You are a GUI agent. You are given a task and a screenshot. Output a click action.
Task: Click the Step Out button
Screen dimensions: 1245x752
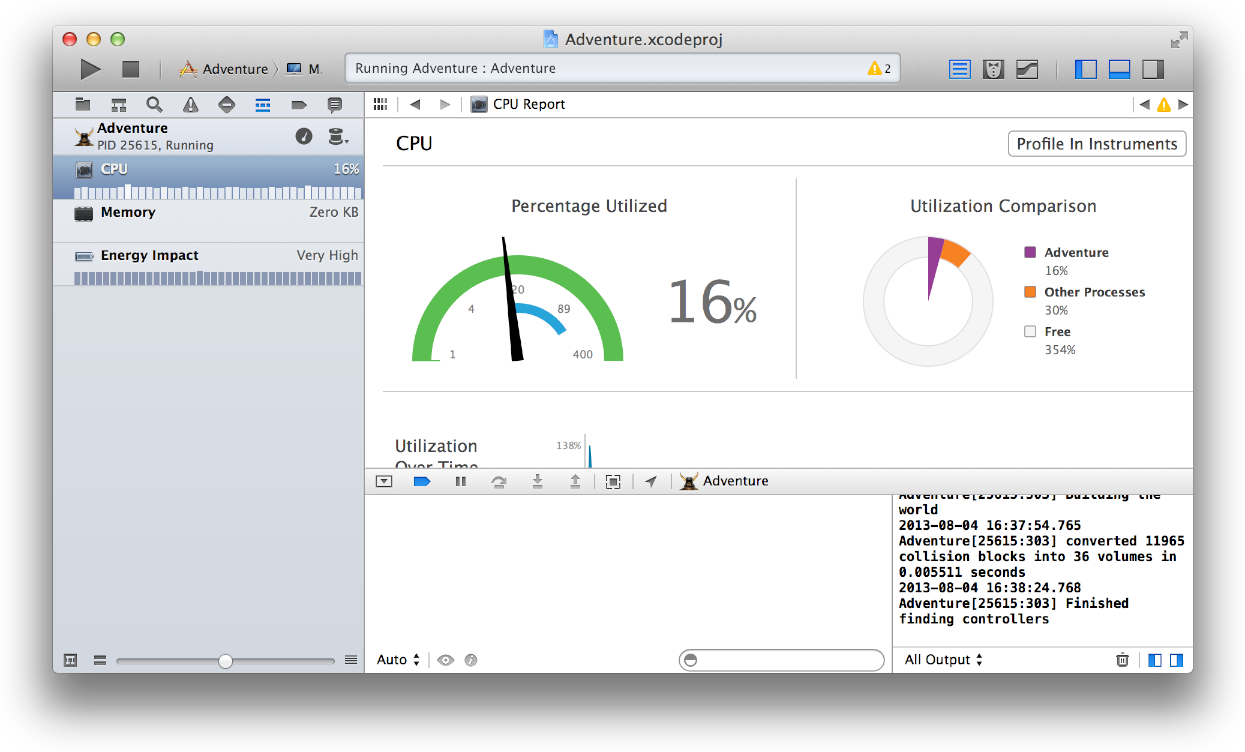575,481
